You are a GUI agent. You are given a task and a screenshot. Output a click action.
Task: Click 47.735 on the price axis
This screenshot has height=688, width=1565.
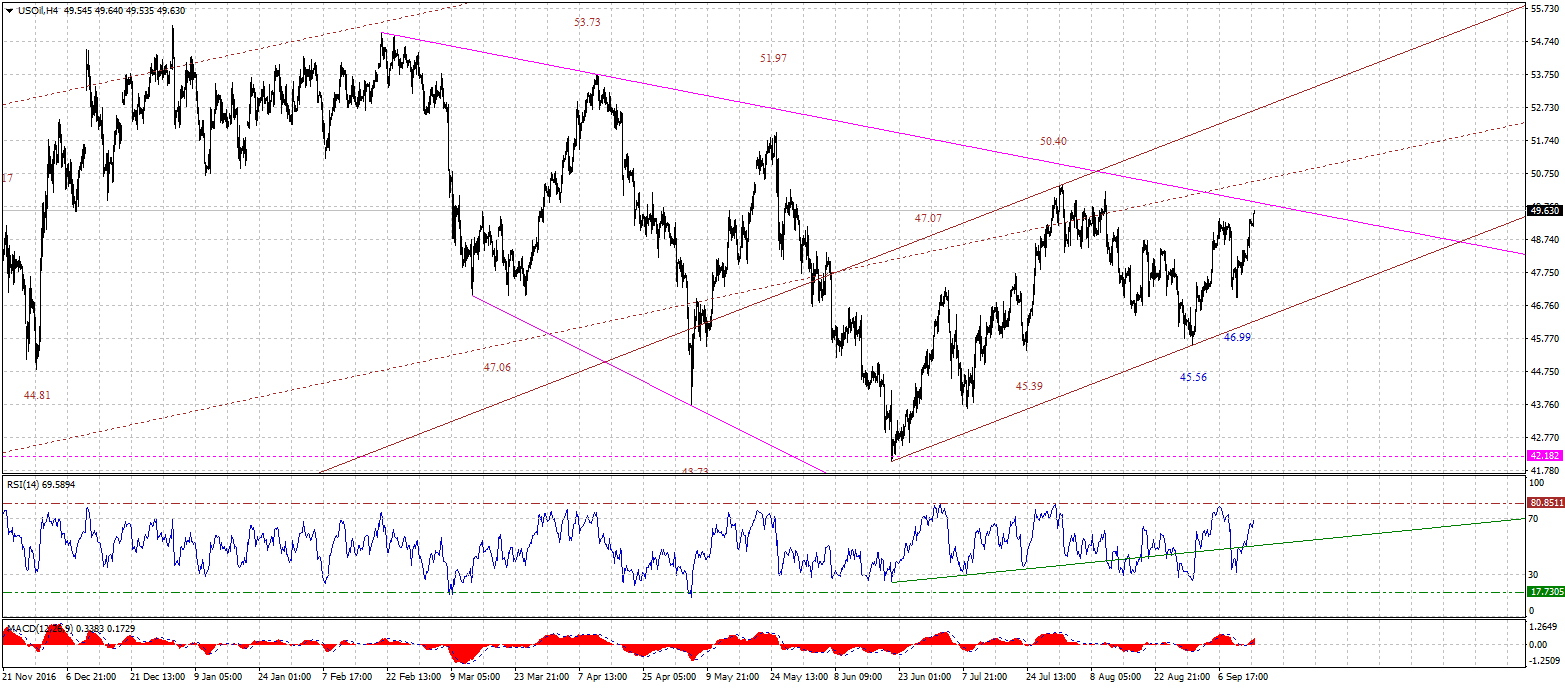pos(1545,272)
